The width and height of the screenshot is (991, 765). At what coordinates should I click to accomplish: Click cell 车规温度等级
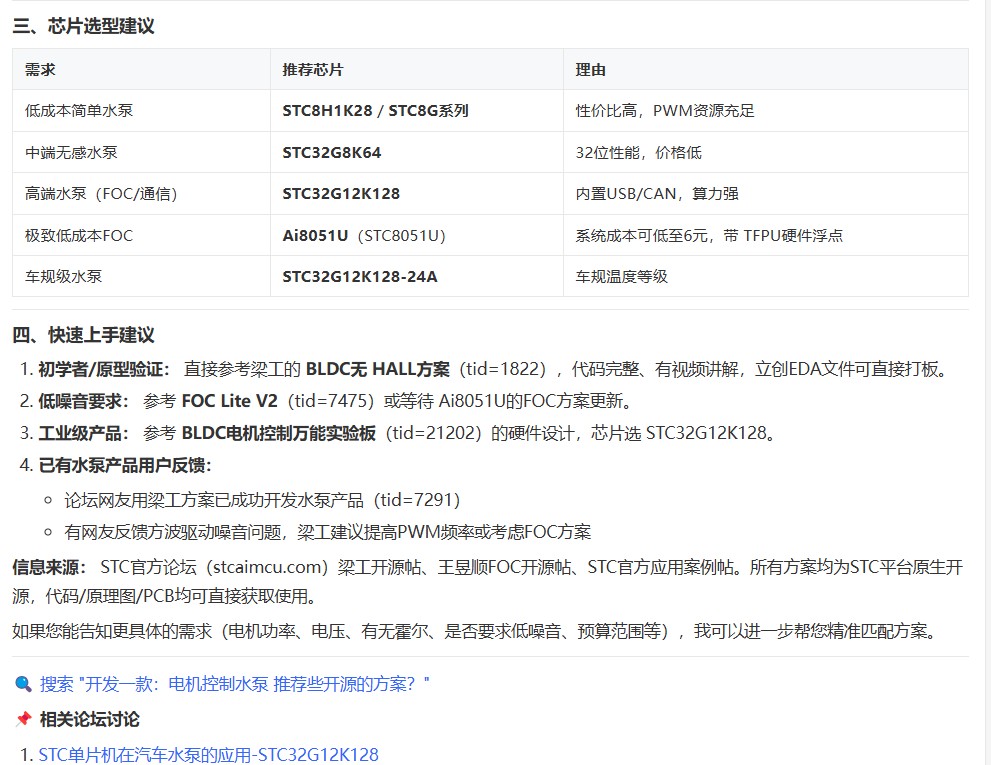tap(766, 276)
